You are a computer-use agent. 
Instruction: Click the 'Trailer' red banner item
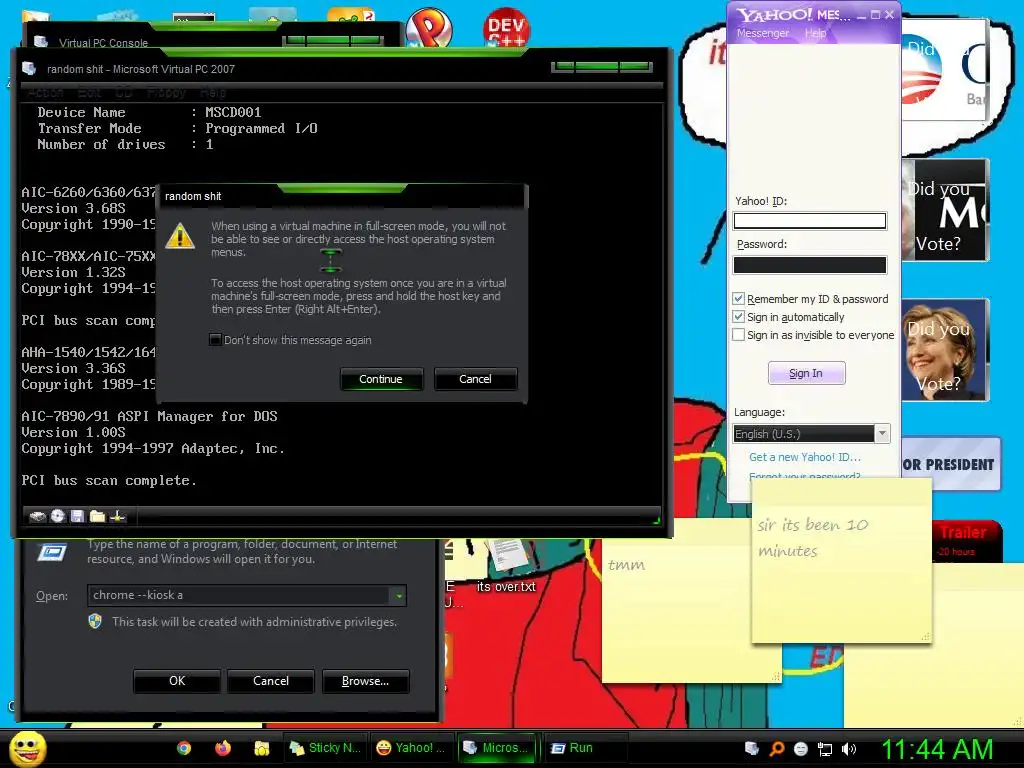[x=967, y=541]
